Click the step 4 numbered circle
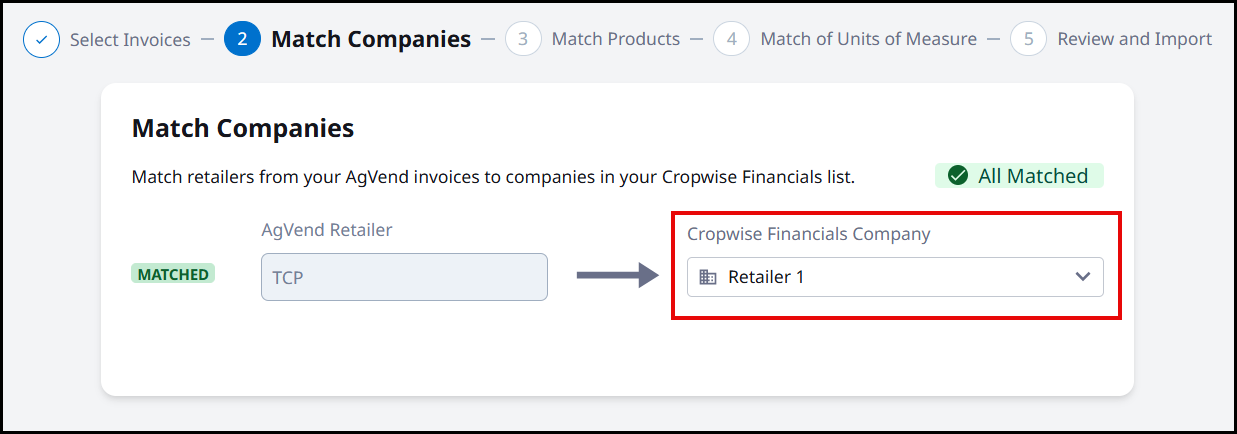 tap(732, 40)
